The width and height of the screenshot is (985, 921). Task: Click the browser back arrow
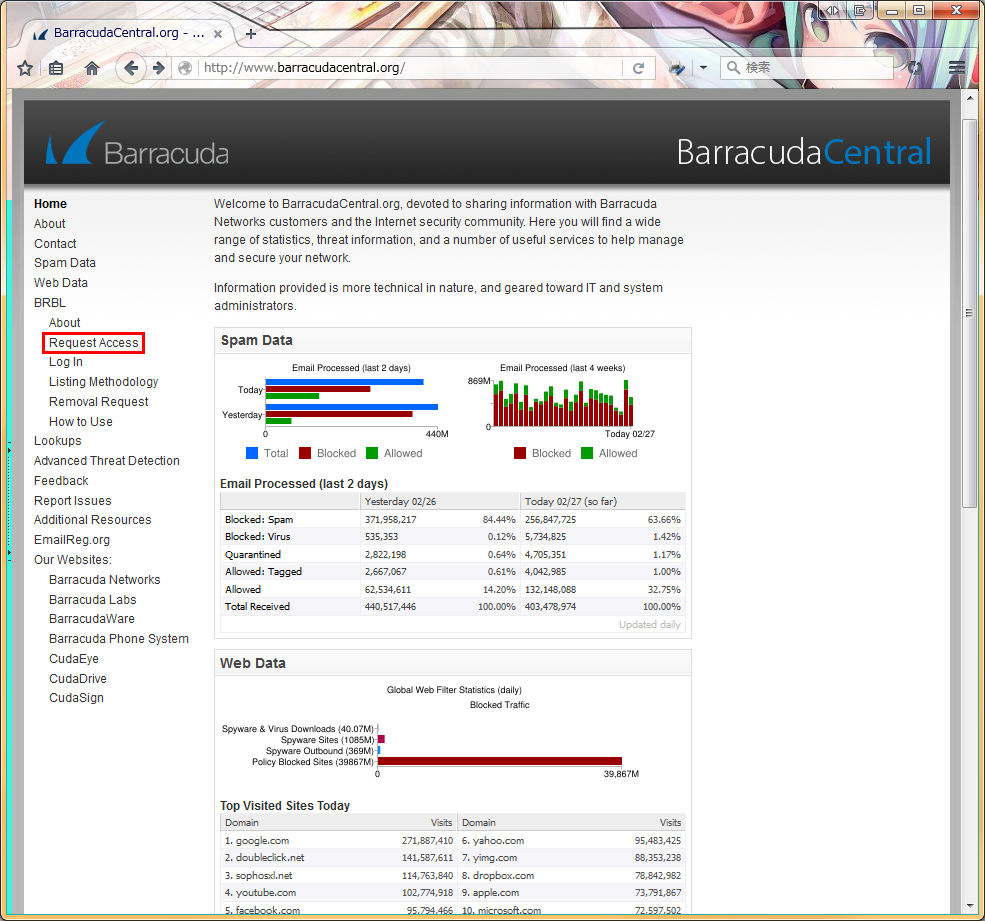coord(130,68)
